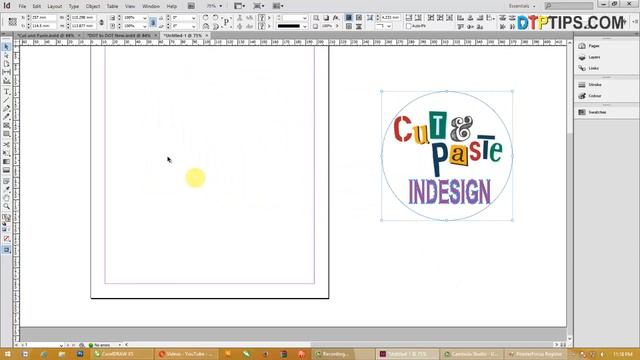The height and width of the screenshot is (360, 640).
Task: Open the View Options dropdown
Action: [239, 6]
